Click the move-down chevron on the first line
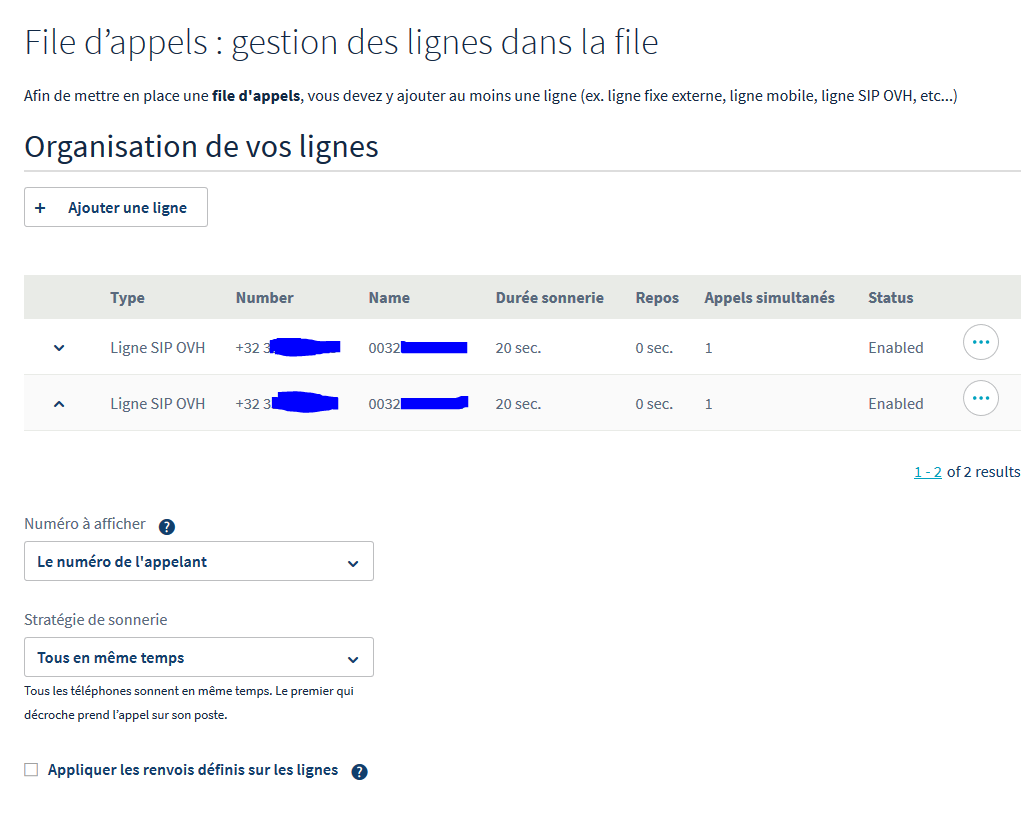Viewport: 1024px width, 814px height. pos(59,348)
